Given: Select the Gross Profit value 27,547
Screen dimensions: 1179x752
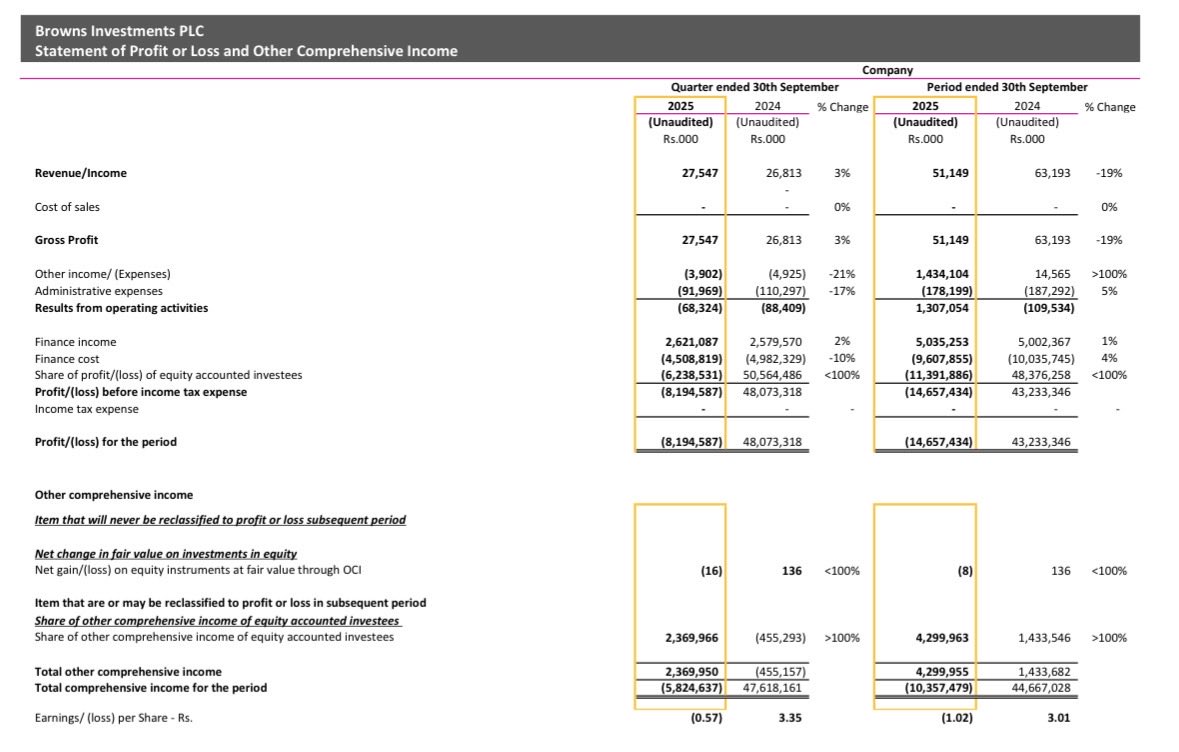Looking at the screenshot, I should 700,240.
